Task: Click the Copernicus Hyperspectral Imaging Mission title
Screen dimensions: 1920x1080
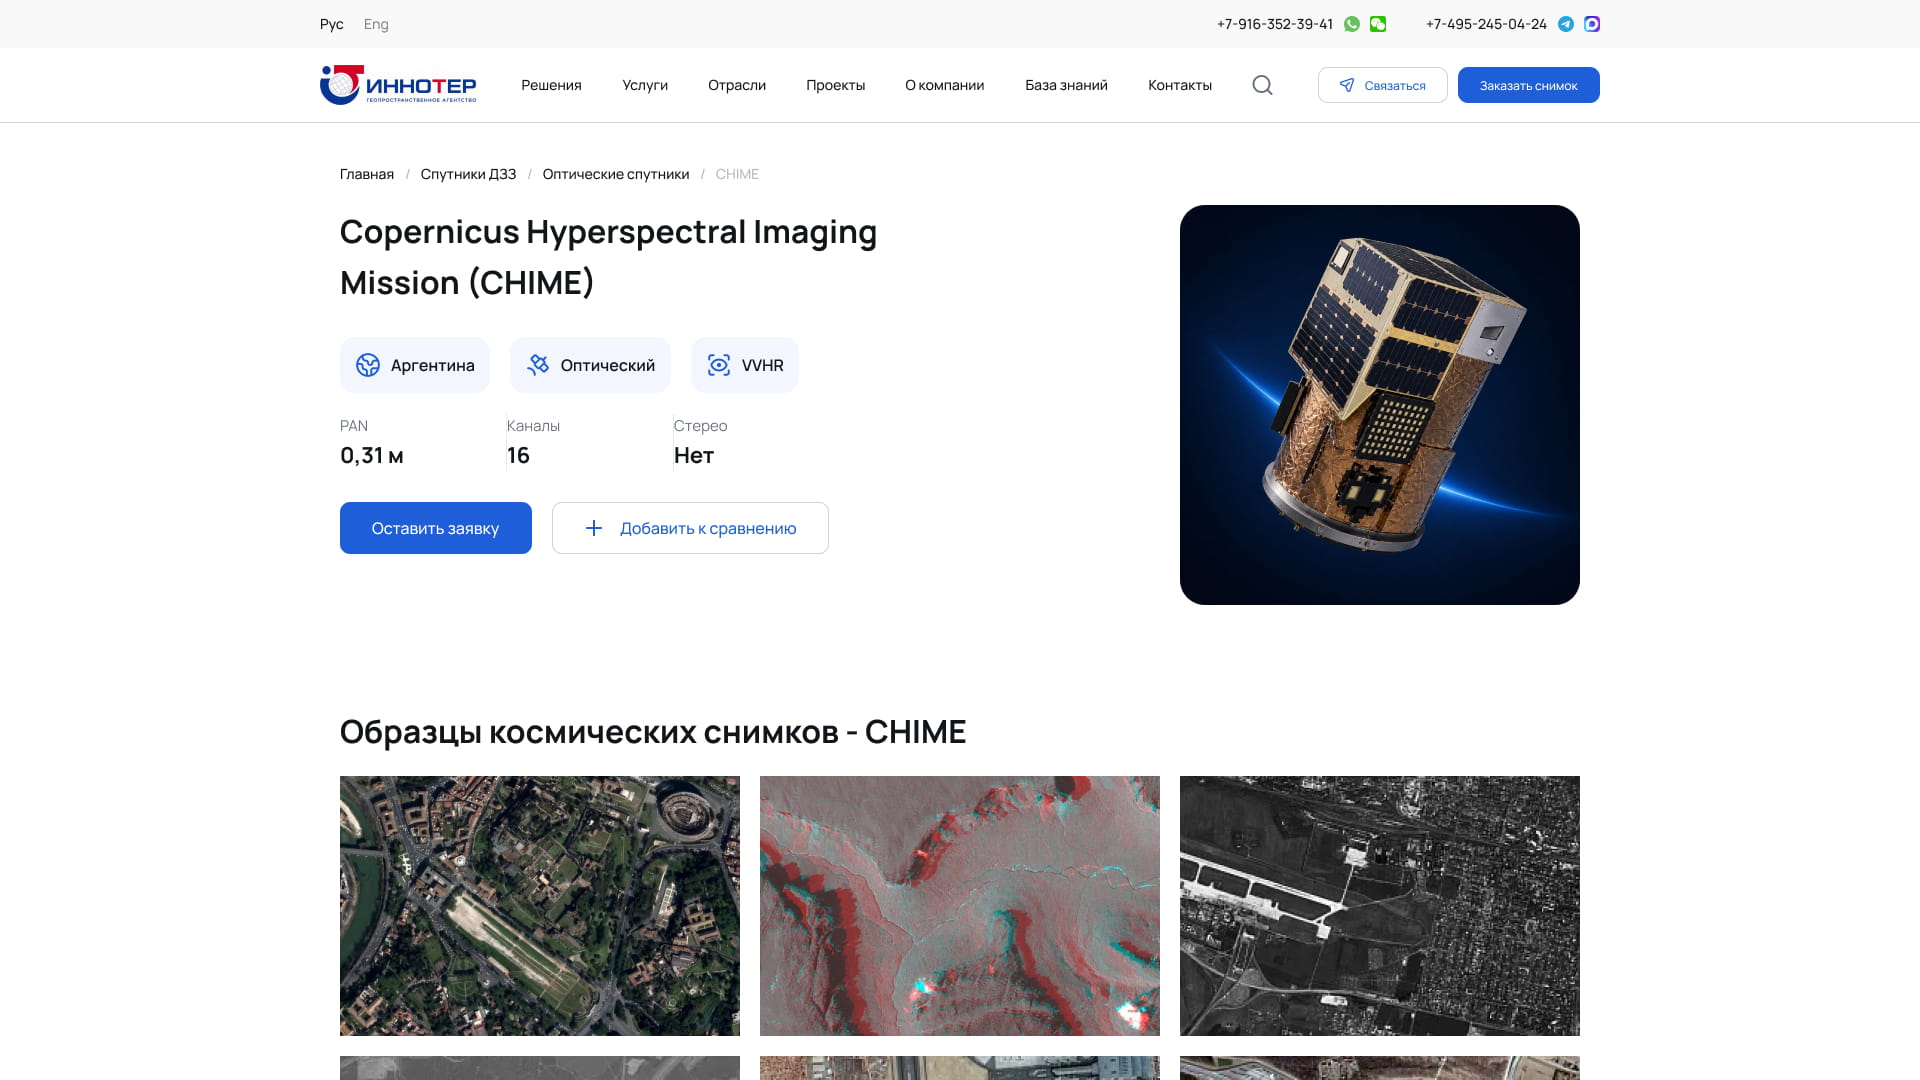Action: (608, 257)
